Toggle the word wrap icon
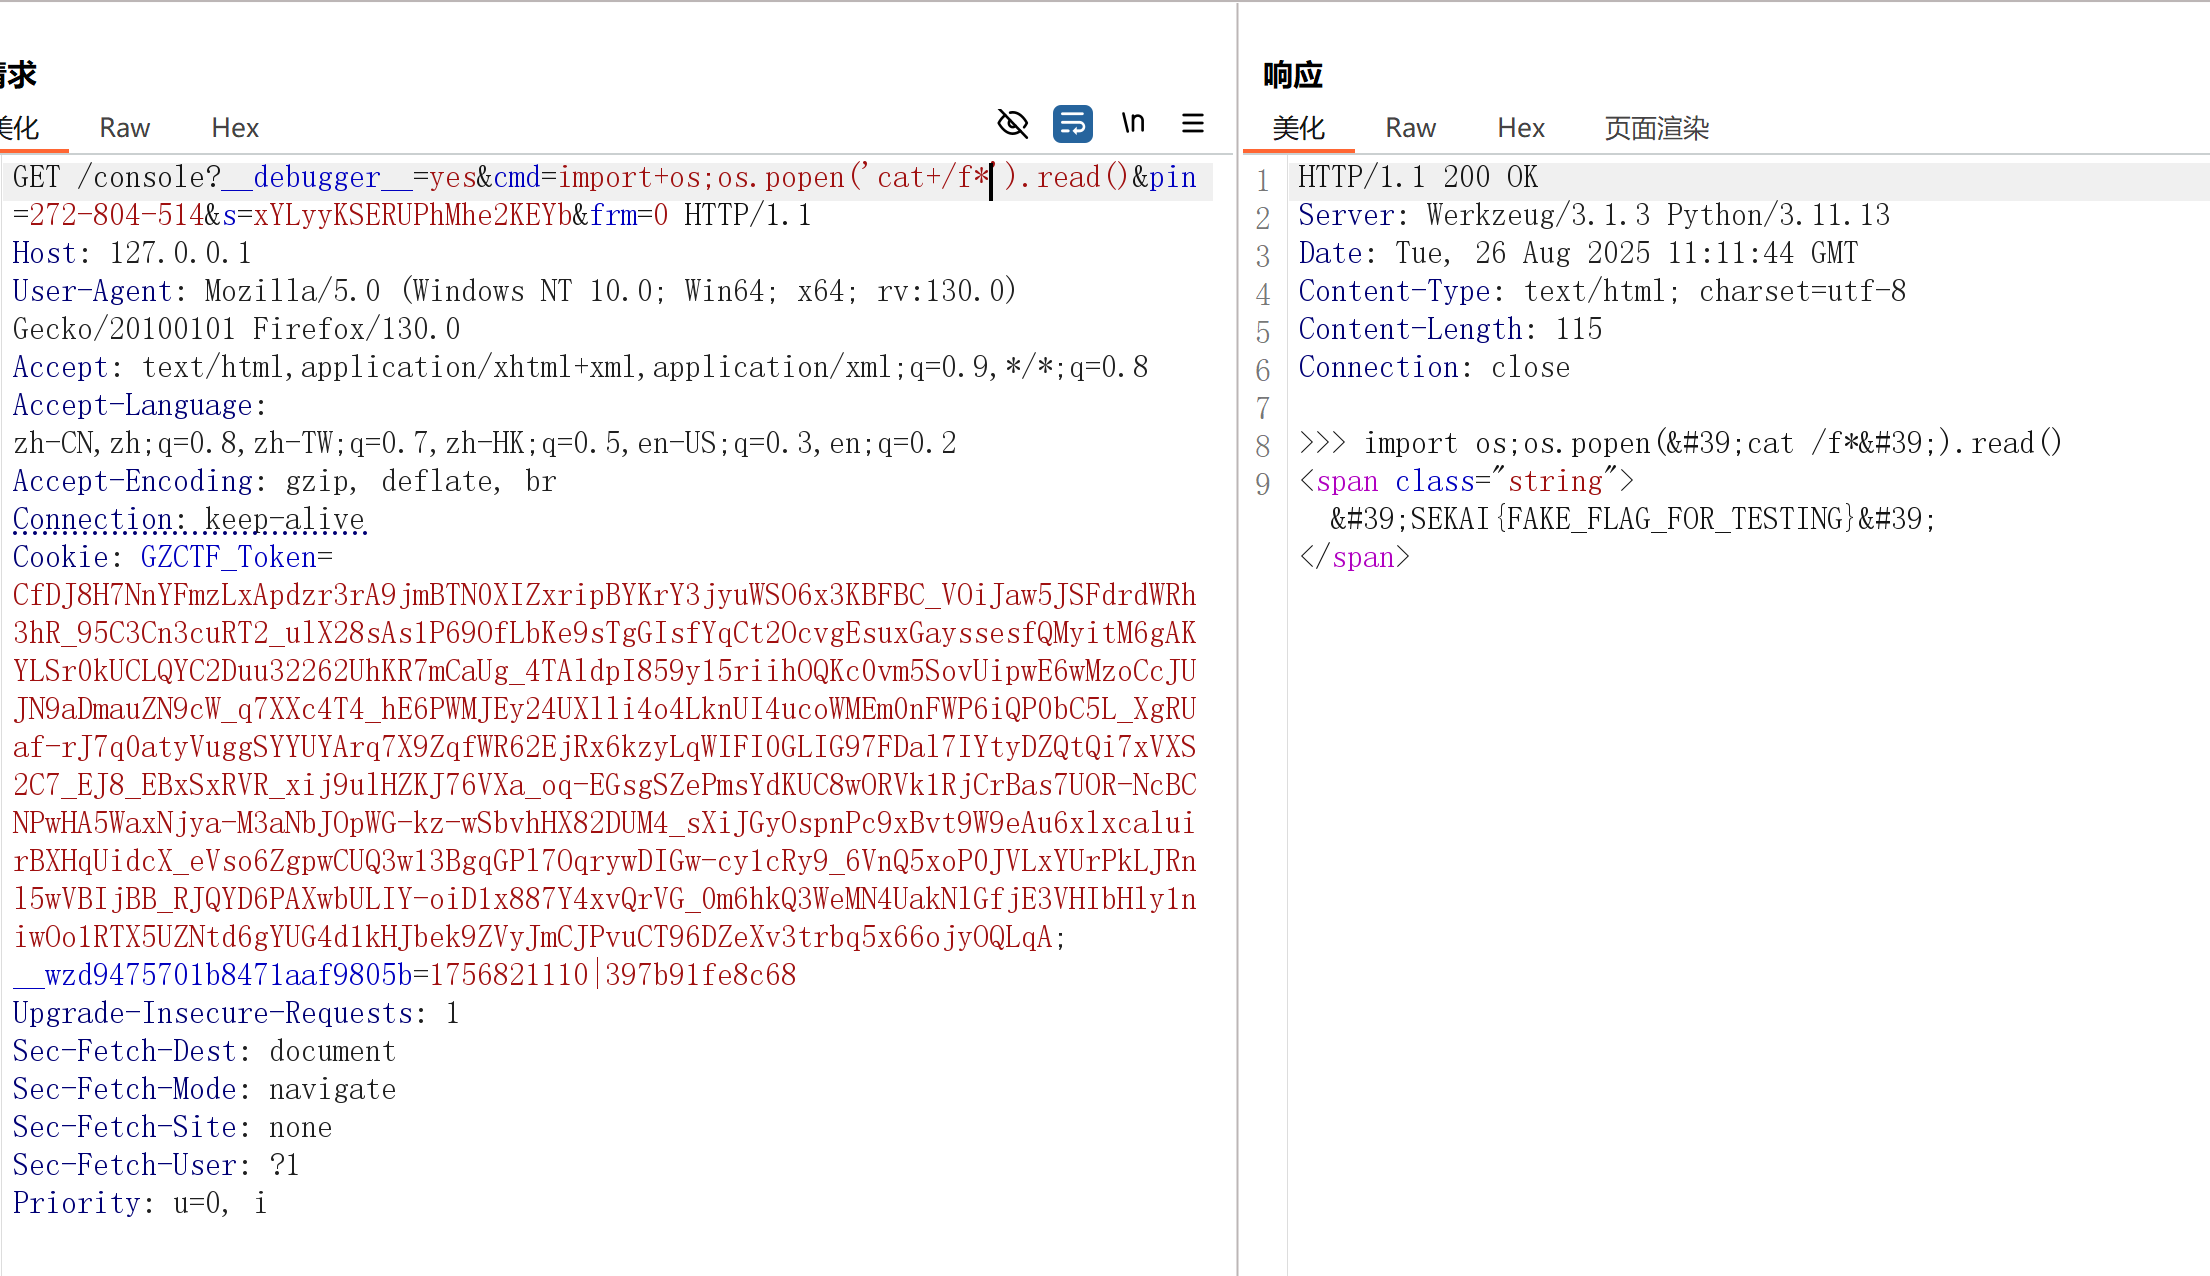2210x1276 pixels. tap(1072, 124)
